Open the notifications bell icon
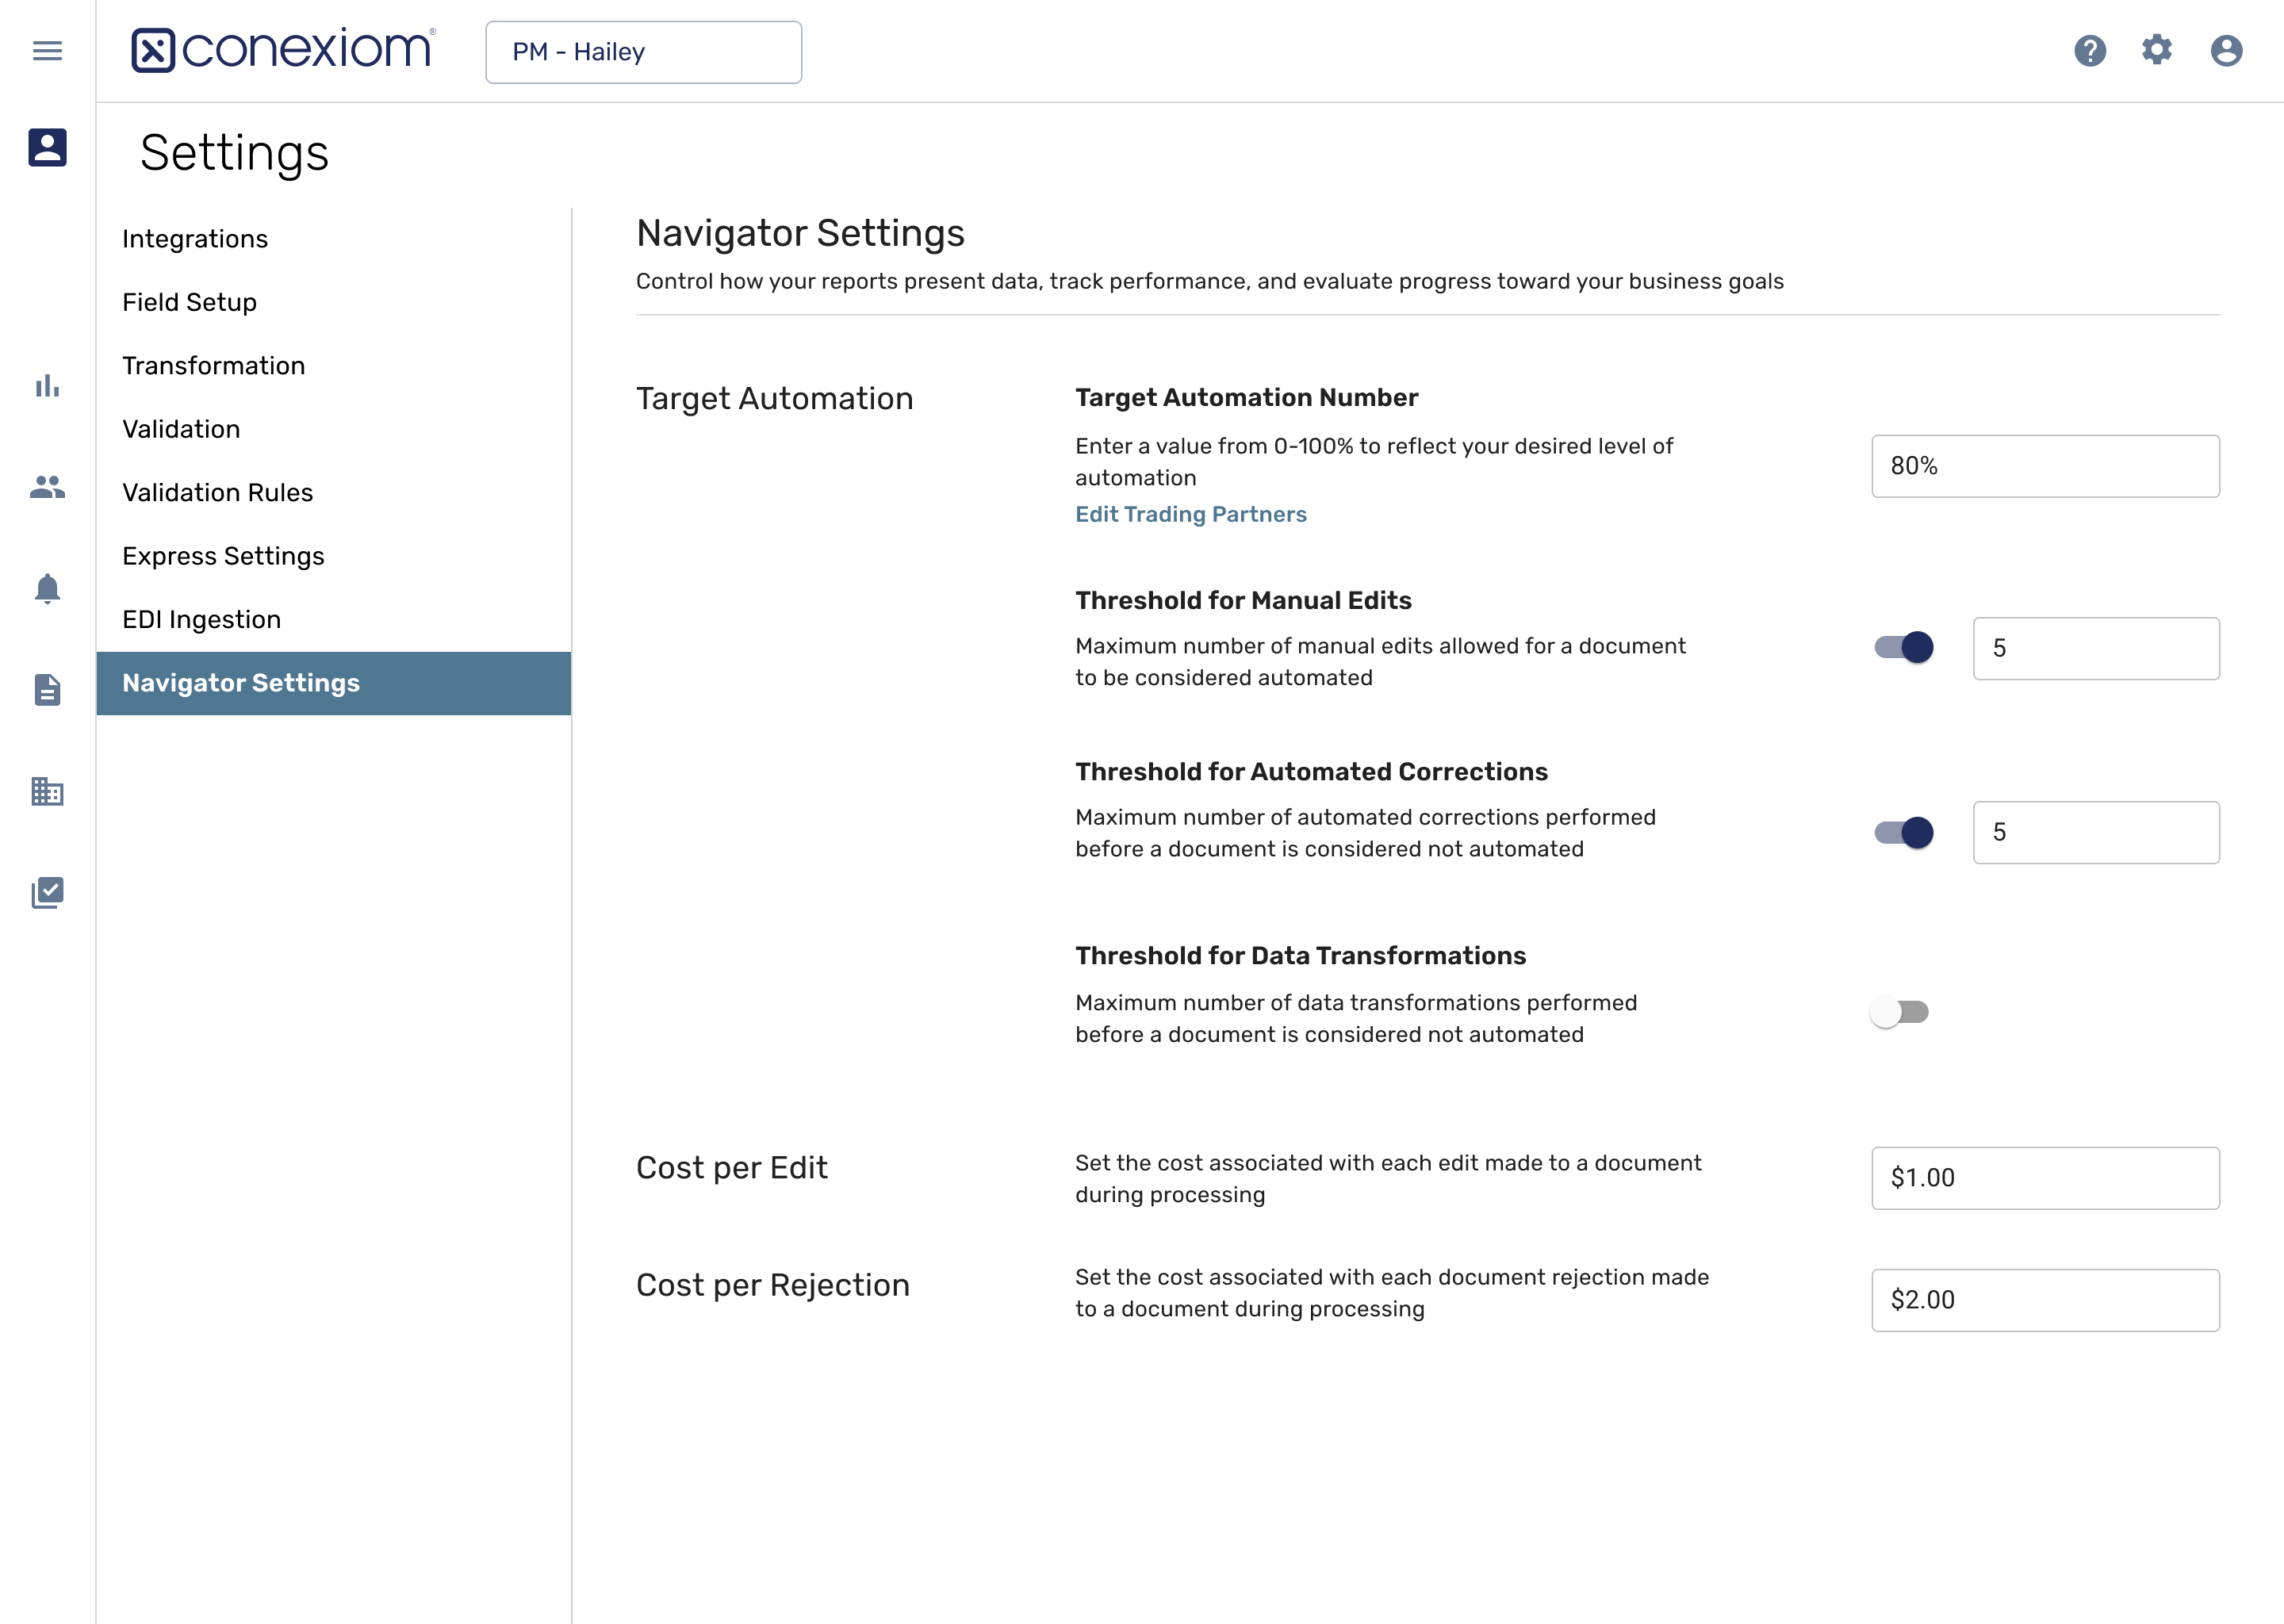Screen dimensions: 2284x1624 point(47,588)
